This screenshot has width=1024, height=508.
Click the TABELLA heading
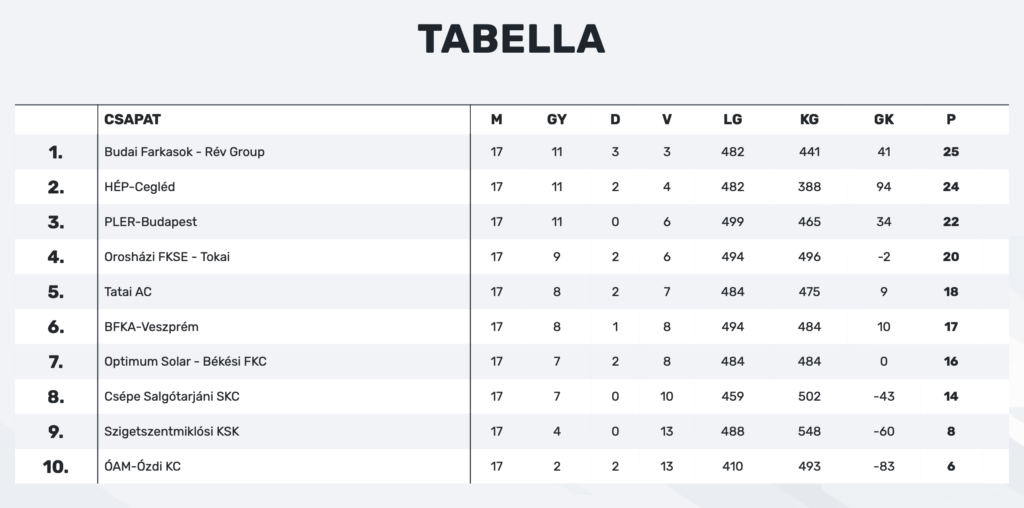point(511,39)
